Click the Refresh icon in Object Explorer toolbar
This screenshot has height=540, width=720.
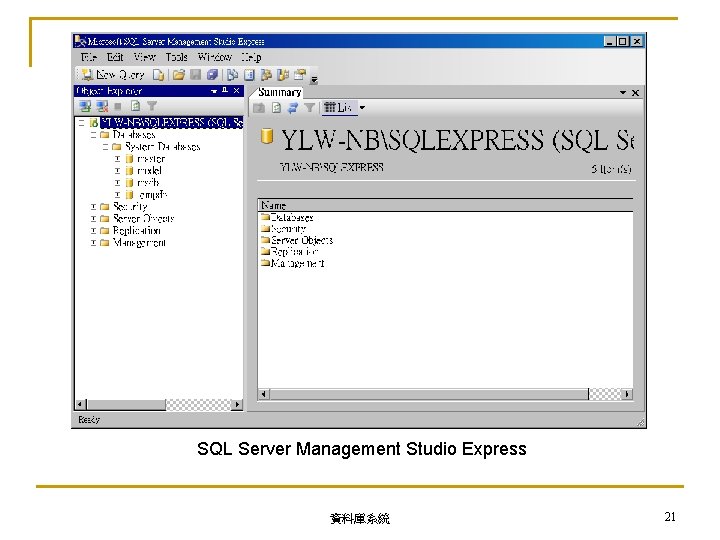[135, 107]
